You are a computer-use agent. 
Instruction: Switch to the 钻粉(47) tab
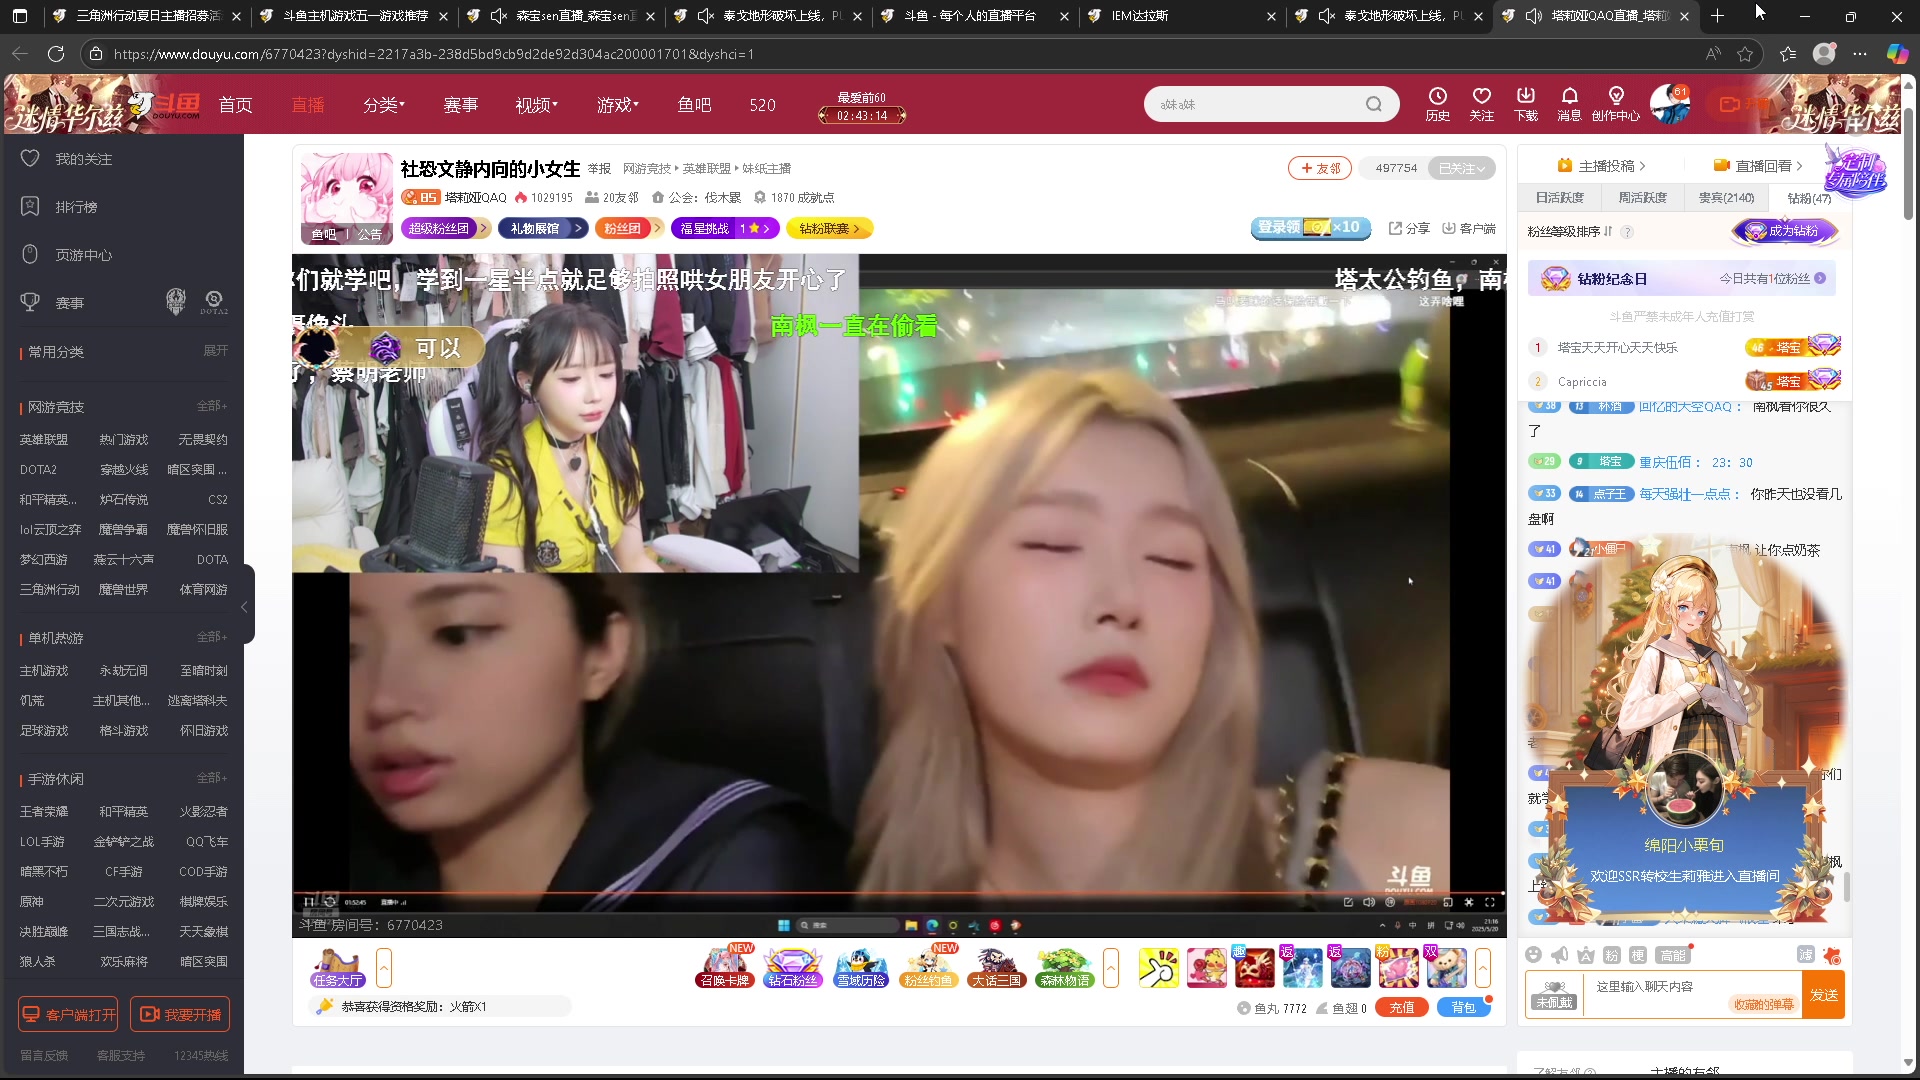click(1809, 198)
